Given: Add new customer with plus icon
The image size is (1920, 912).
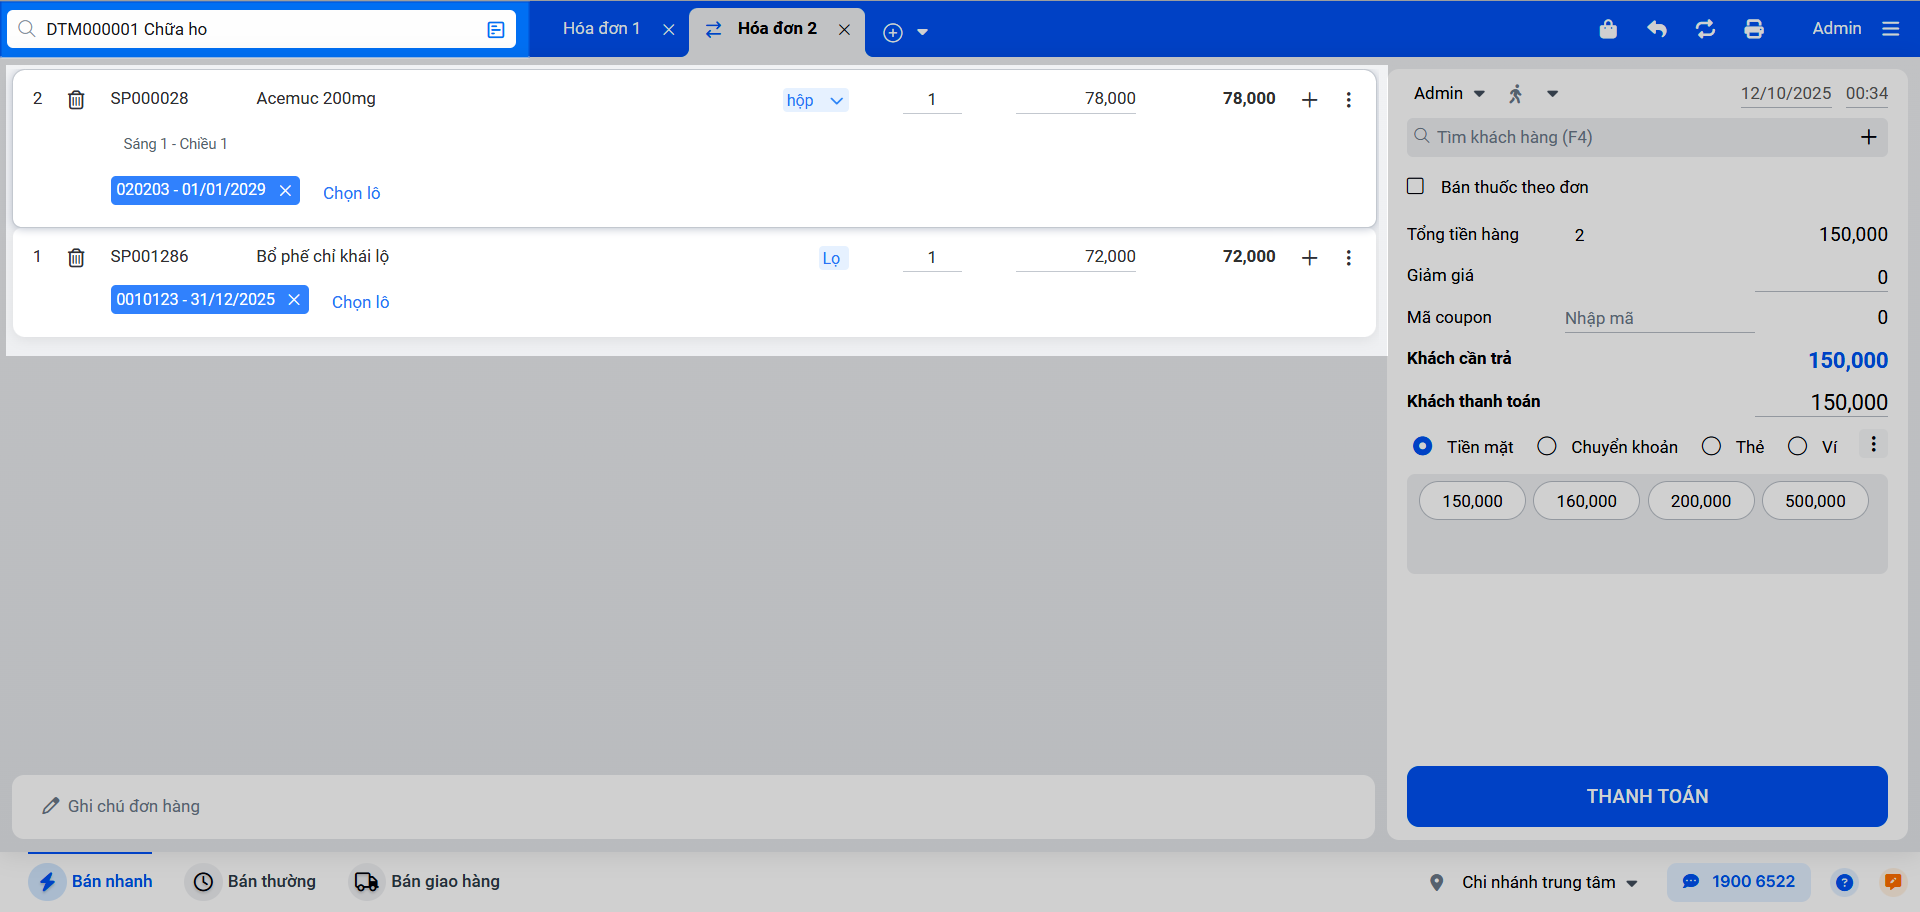Looking at the screenshot, I should (1869, 137).
